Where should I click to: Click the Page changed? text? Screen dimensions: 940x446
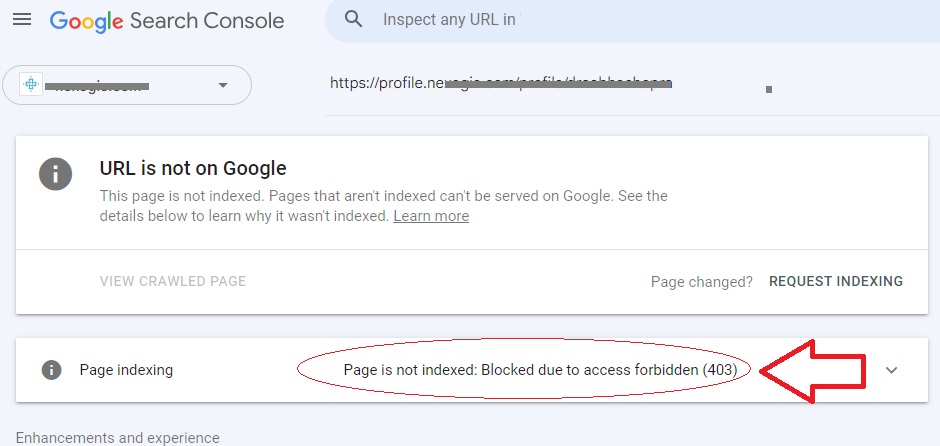click(x=701, y=282)
